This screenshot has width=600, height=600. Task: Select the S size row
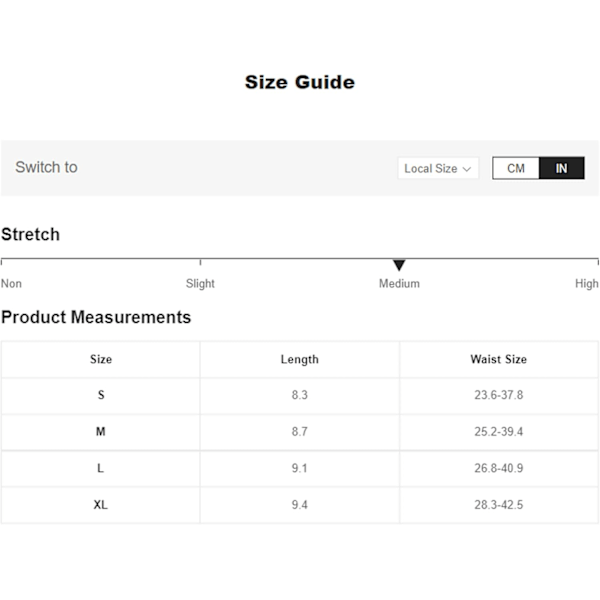pyautogui.click(x=300, y=395)
